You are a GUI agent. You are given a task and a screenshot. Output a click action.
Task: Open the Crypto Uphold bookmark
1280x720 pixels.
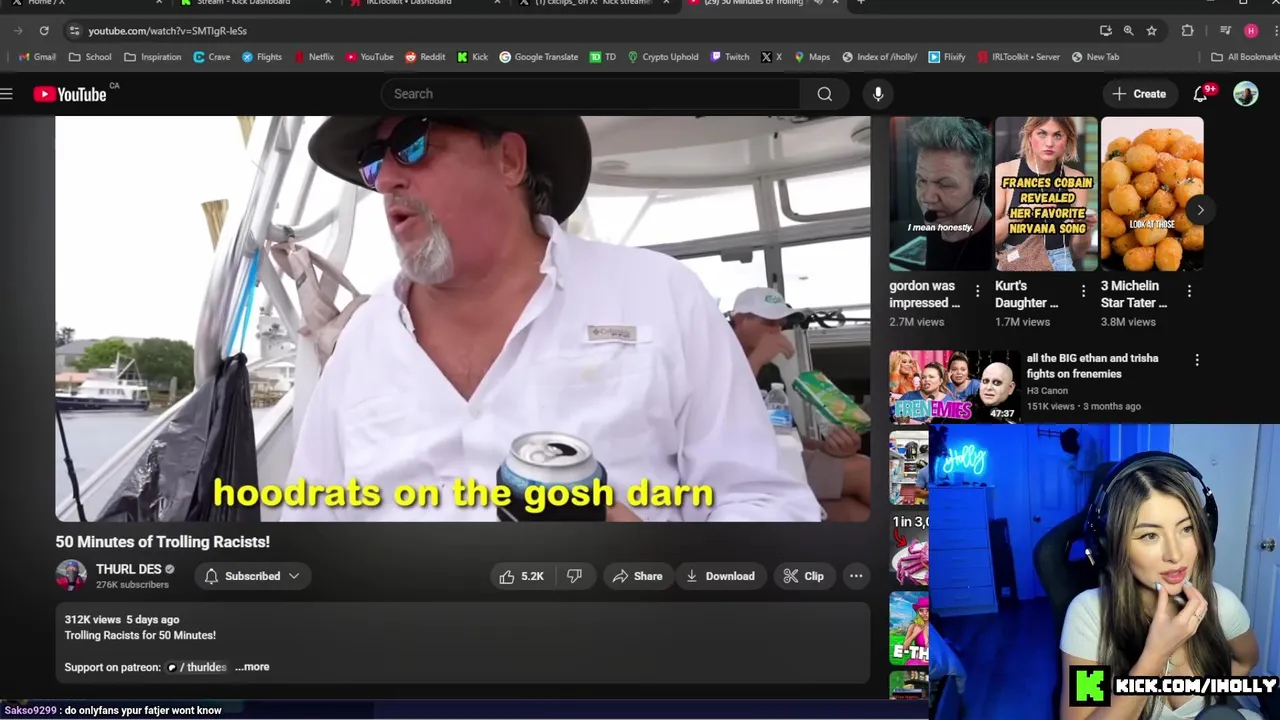click(x=662, y=57)
